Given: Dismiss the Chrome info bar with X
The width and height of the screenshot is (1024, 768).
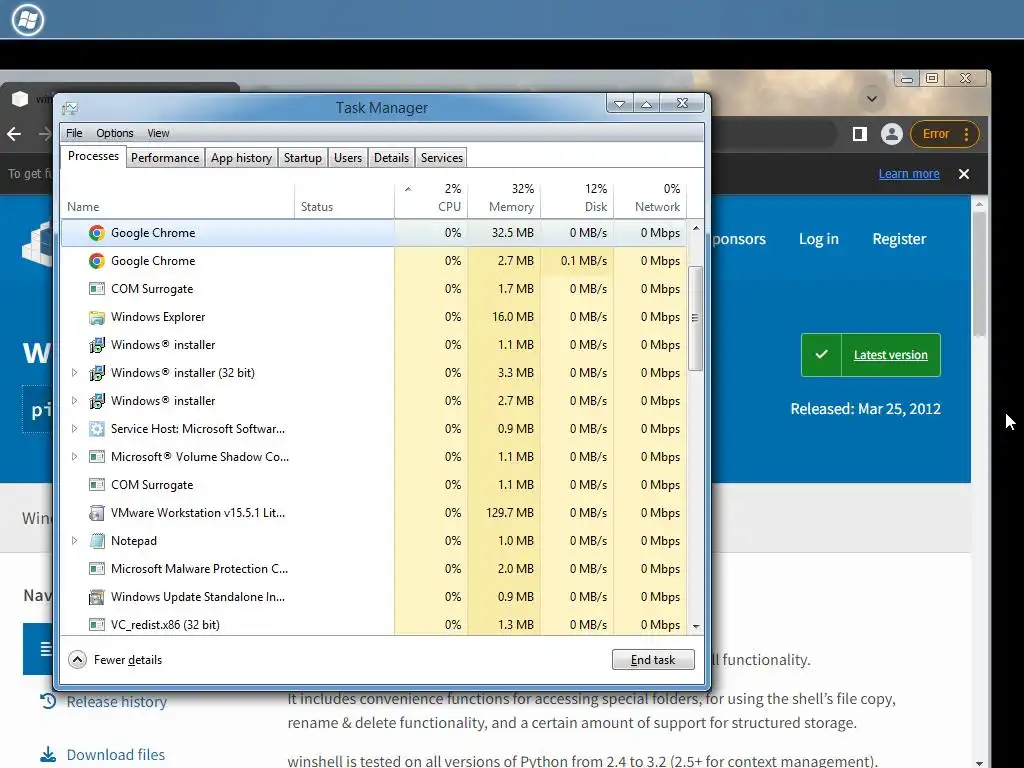Looking at the screenshot, I should click(x=964, y=174).
